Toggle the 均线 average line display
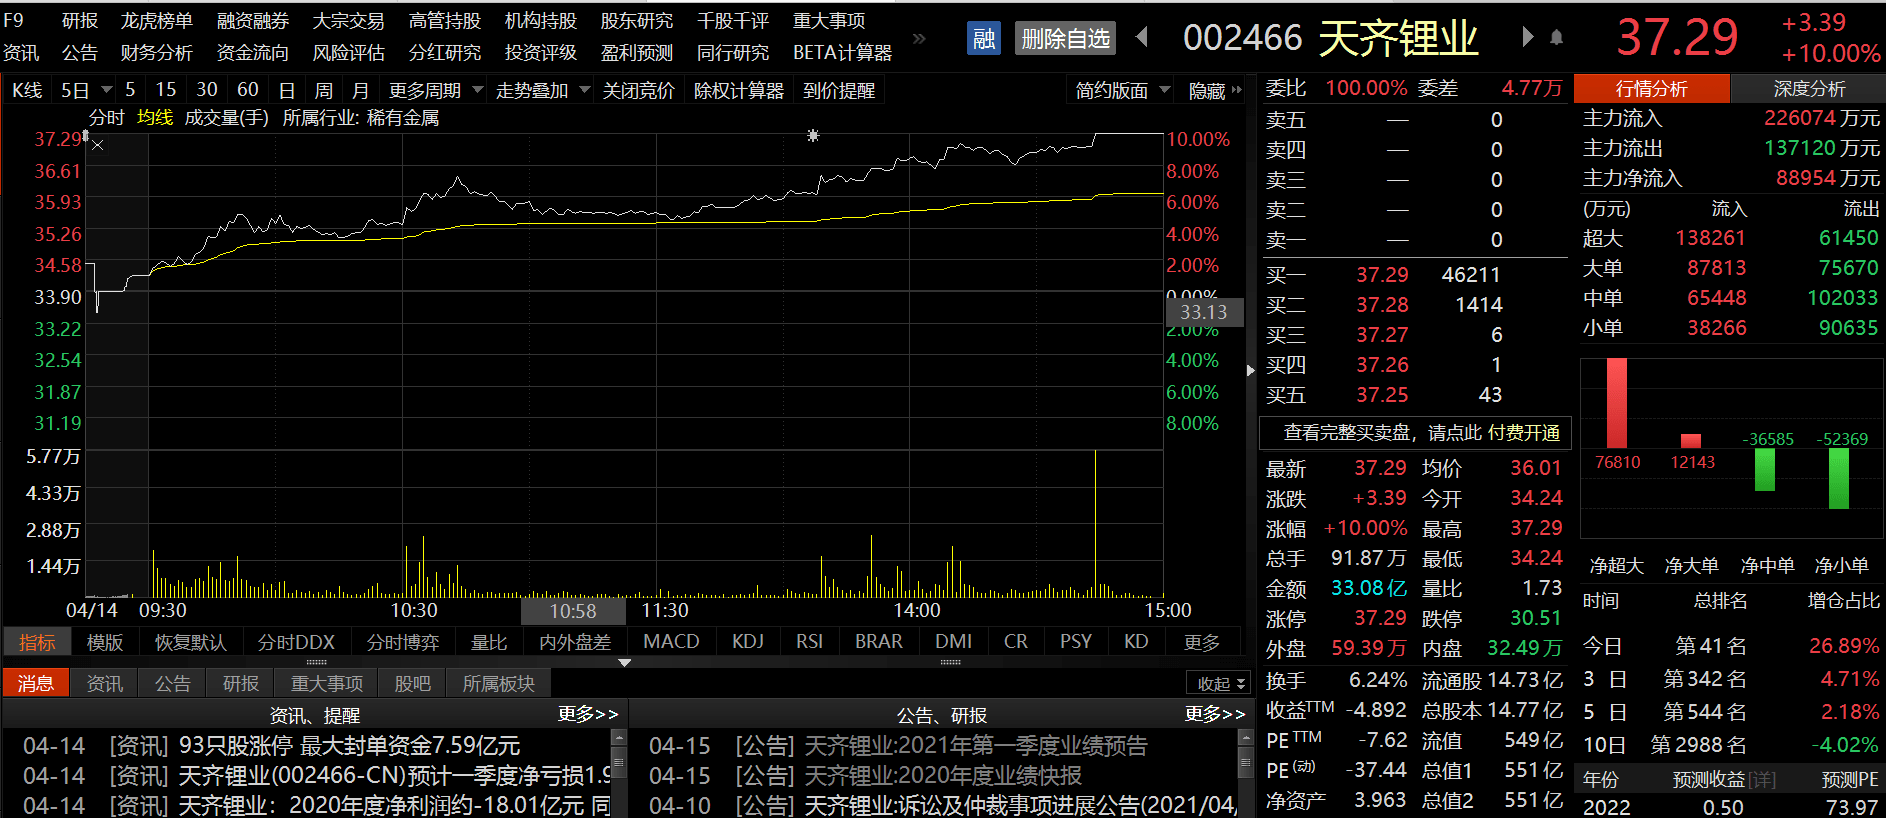Screen dimensions: 1886x818 (155, 118)
